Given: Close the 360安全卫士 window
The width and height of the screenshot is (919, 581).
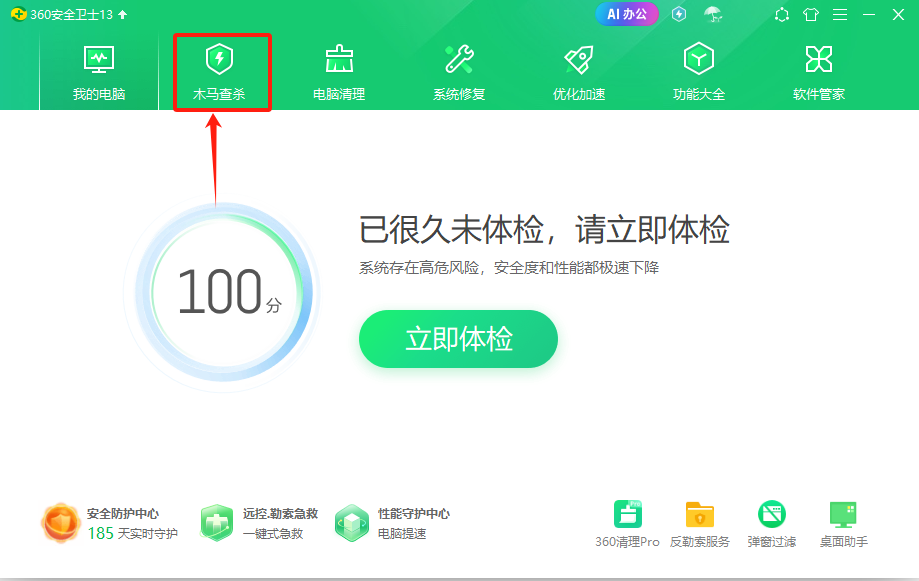Looking at the screenshot, I should pos(898,15).
